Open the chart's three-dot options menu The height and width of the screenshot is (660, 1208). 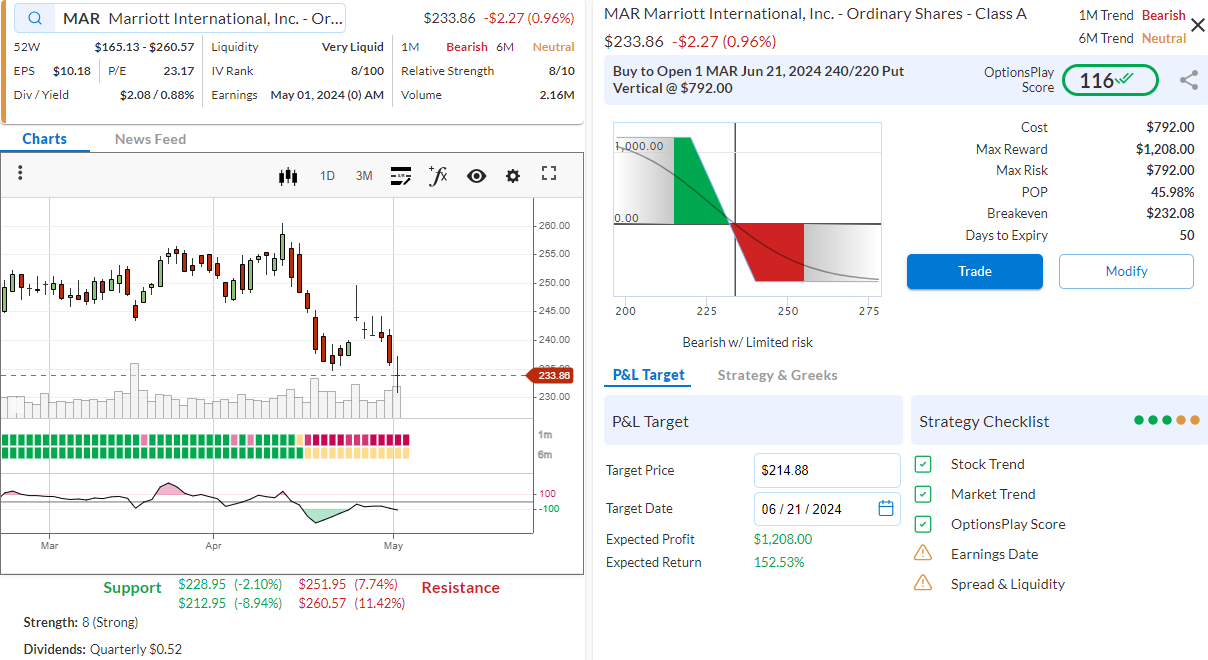coord(20,174)
